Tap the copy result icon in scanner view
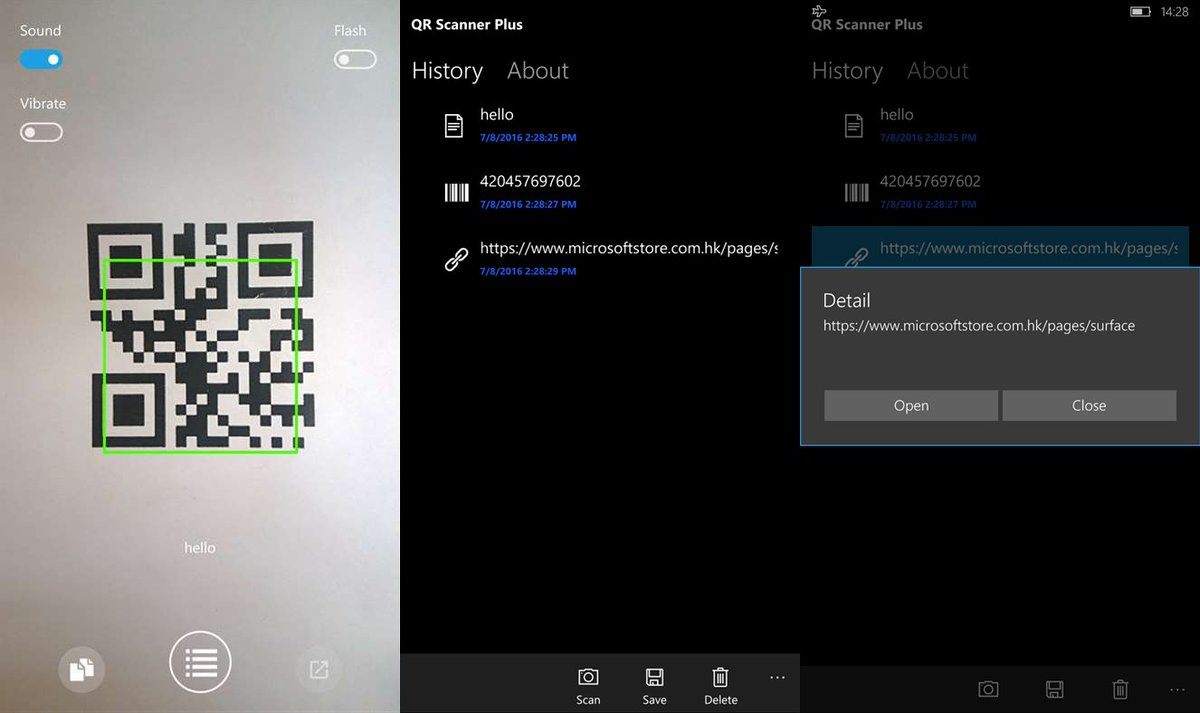 (x=81, y=670)
